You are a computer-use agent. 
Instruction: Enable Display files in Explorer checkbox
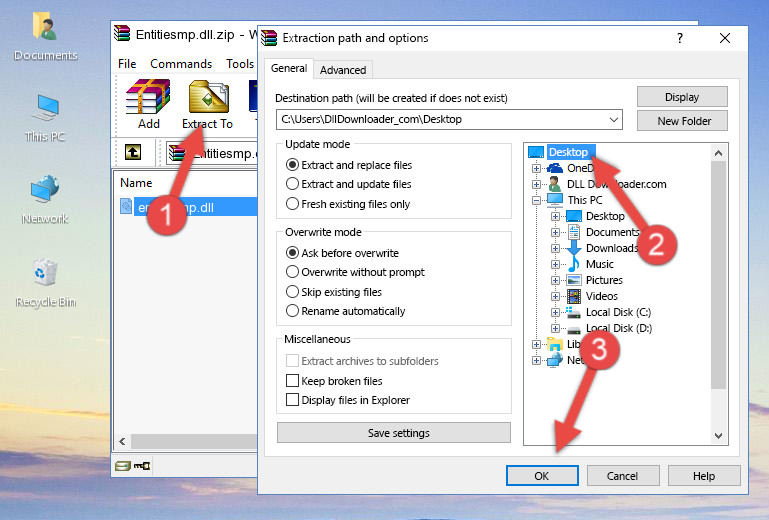[292, 400]
